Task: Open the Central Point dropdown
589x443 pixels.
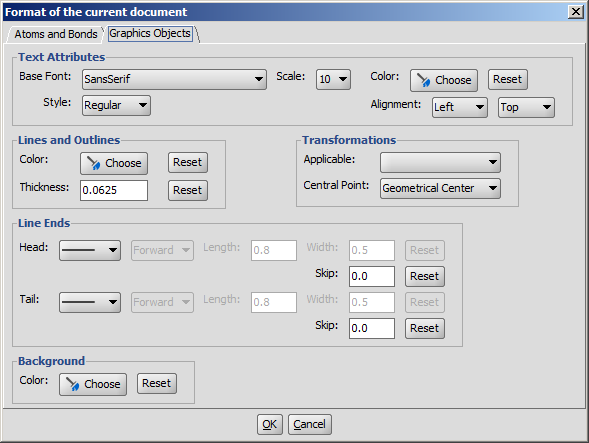Action: coord(440,188)
